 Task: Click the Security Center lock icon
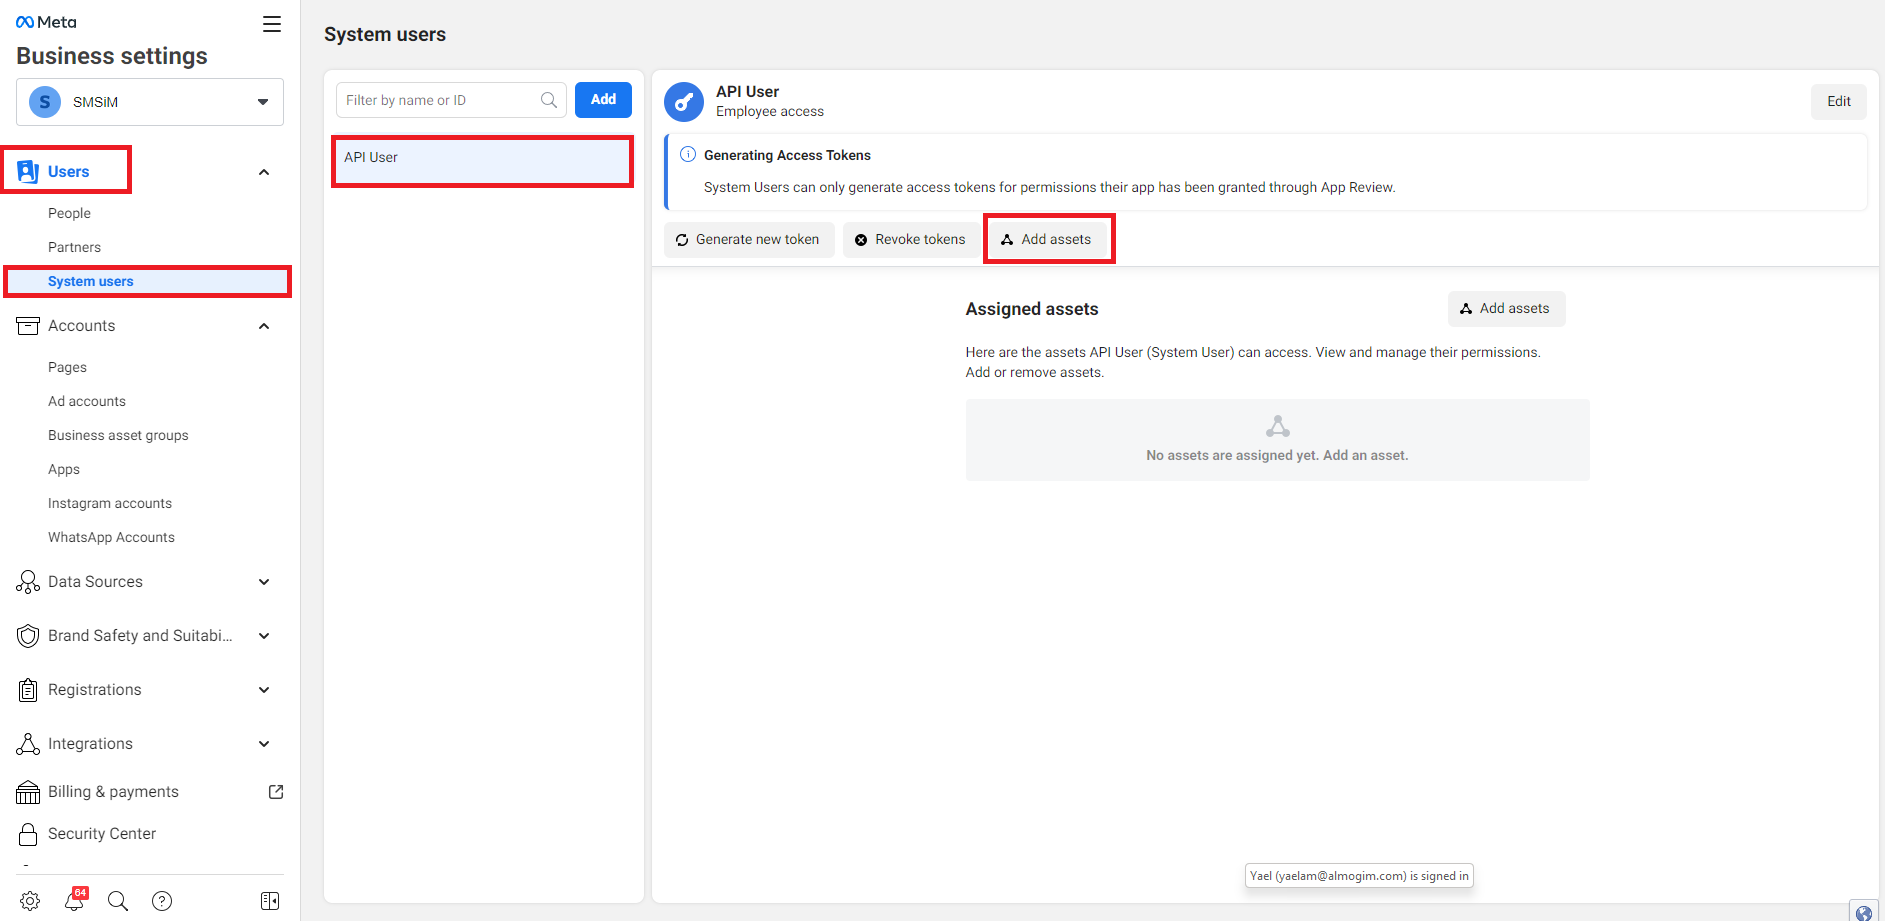pos(28,834)
